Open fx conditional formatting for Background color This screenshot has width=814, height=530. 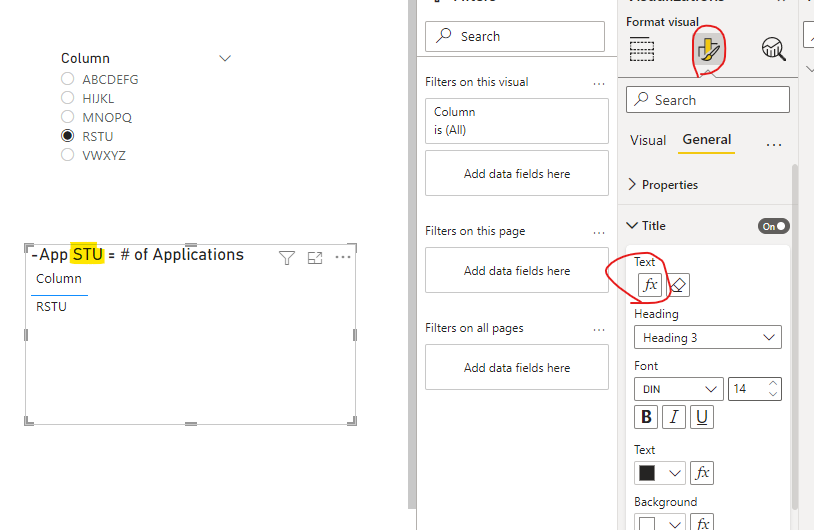702,522
